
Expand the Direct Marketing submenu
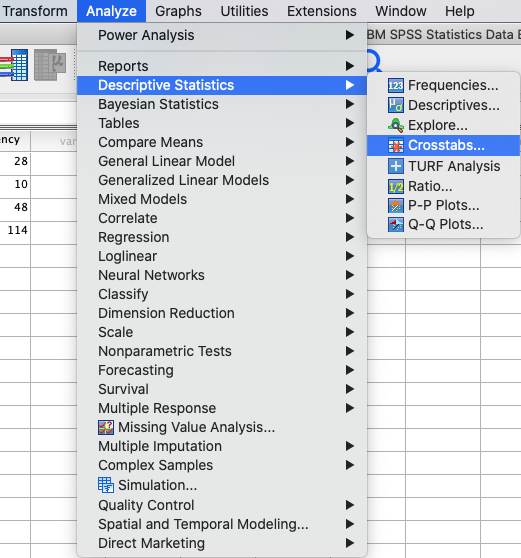pyautogui.click(x=222, y=543)
